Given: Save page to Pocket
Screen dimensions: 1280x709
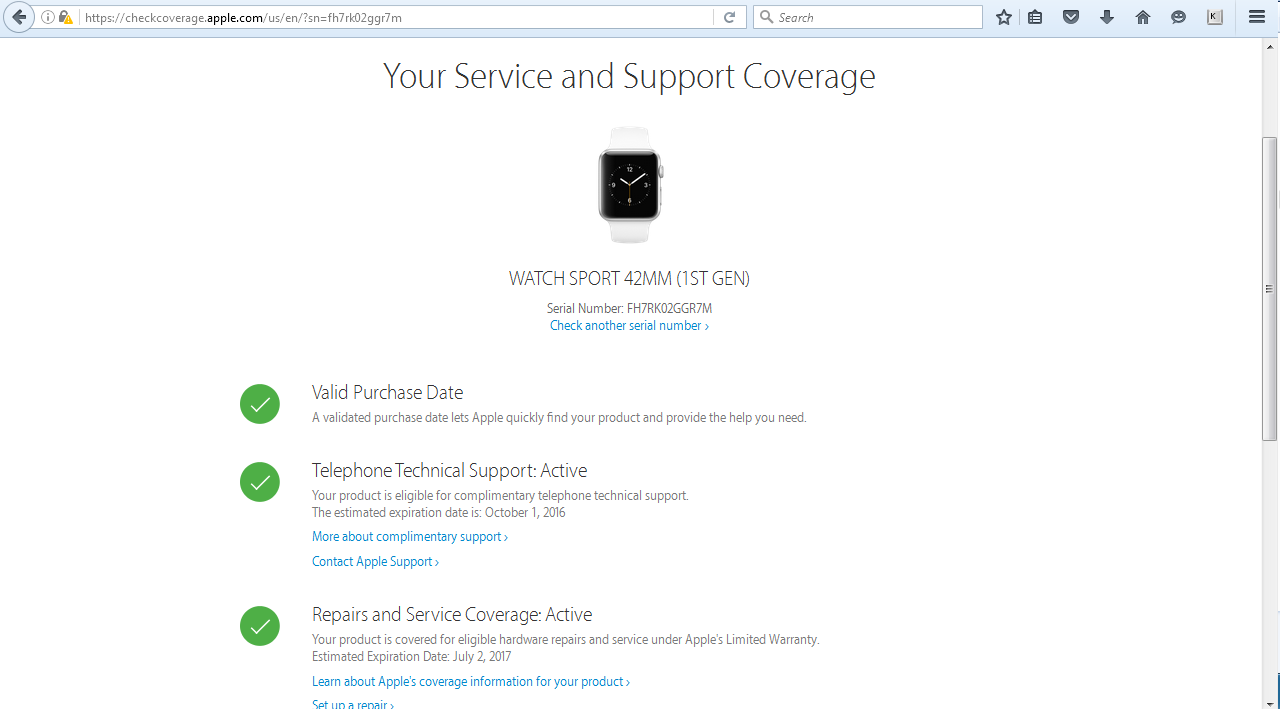Looking at the screenshot, I should (x=1071, y=17).
